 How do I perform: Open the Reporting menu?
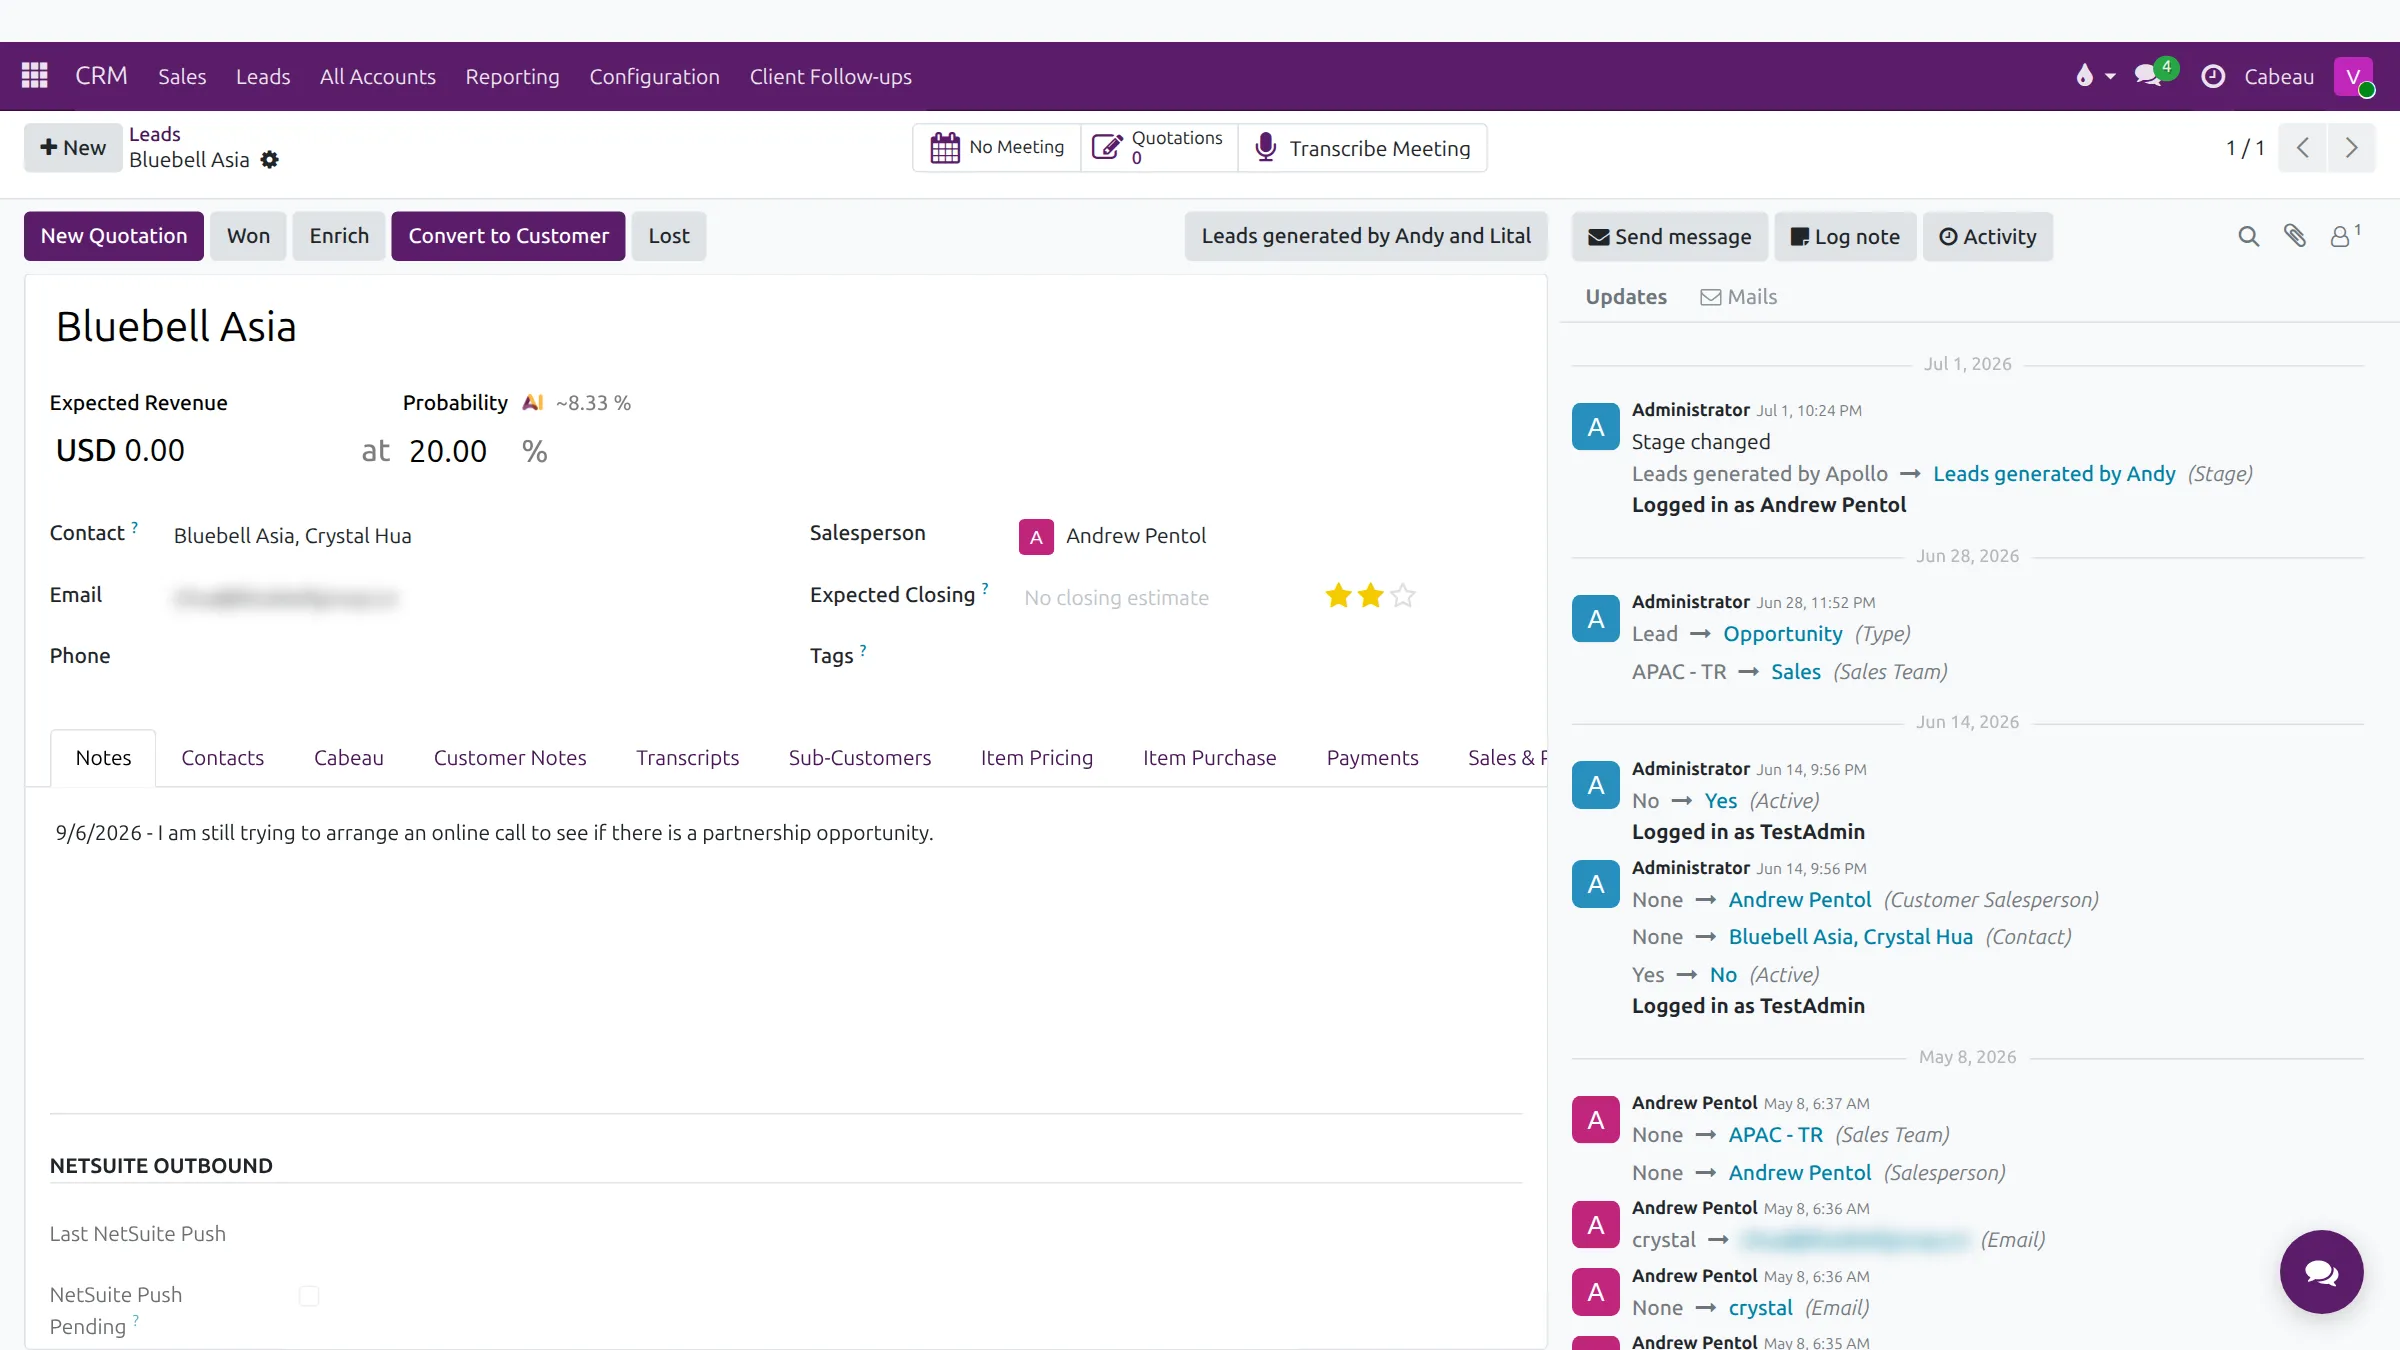(512, 77)
